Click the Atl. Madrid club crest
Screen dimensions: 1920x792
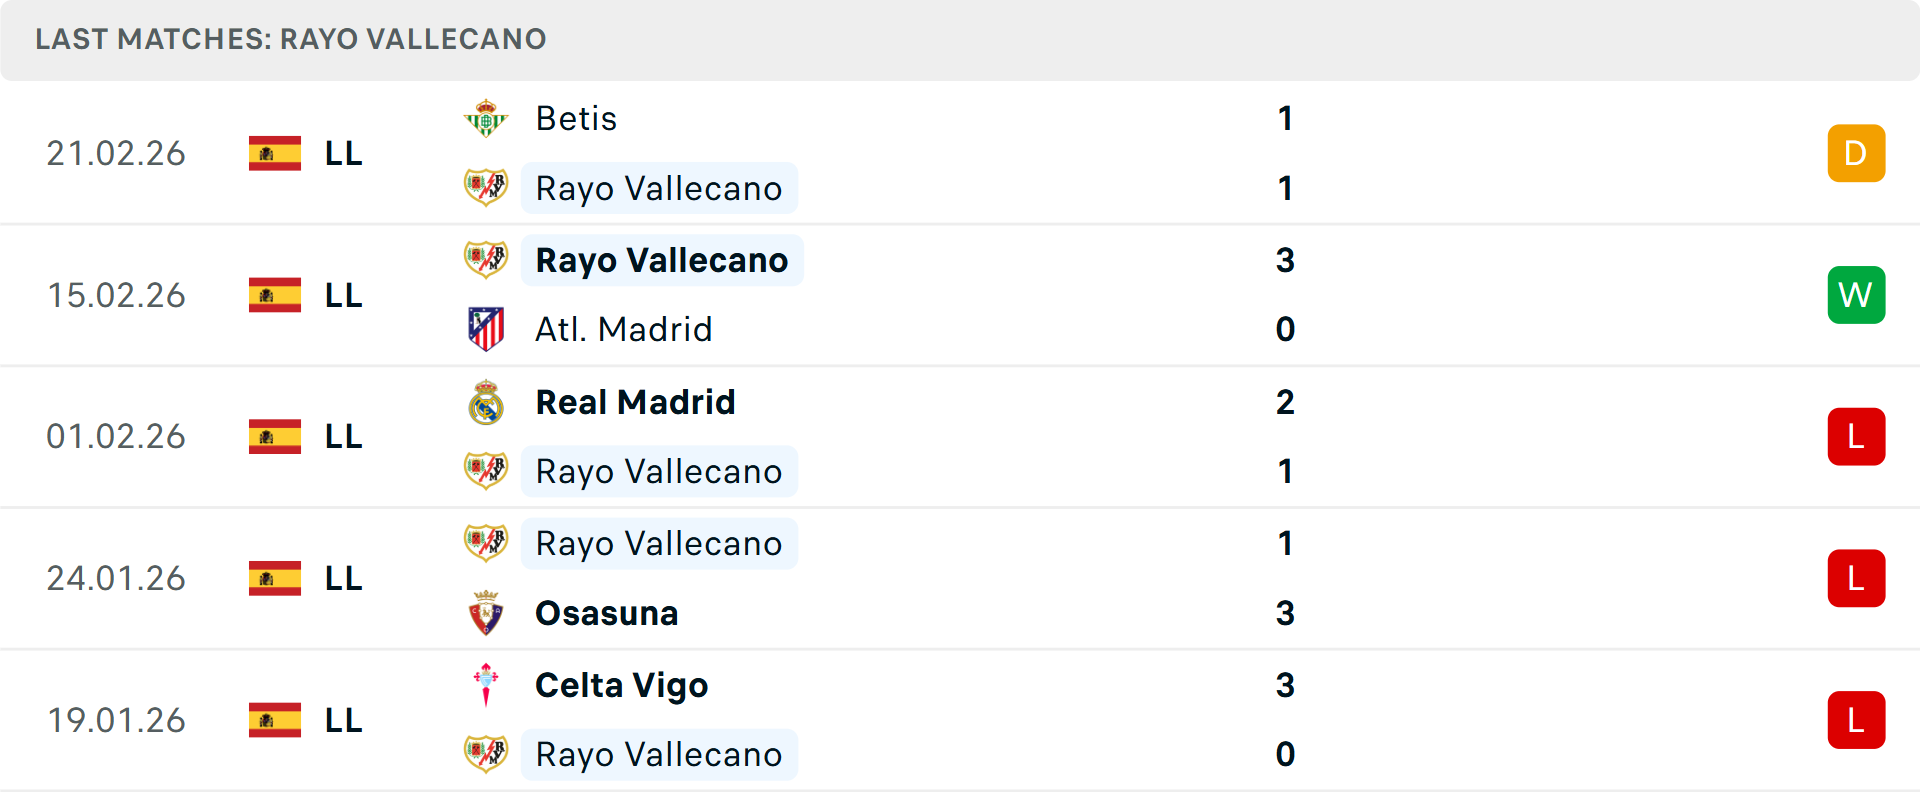tap(486, 329)
